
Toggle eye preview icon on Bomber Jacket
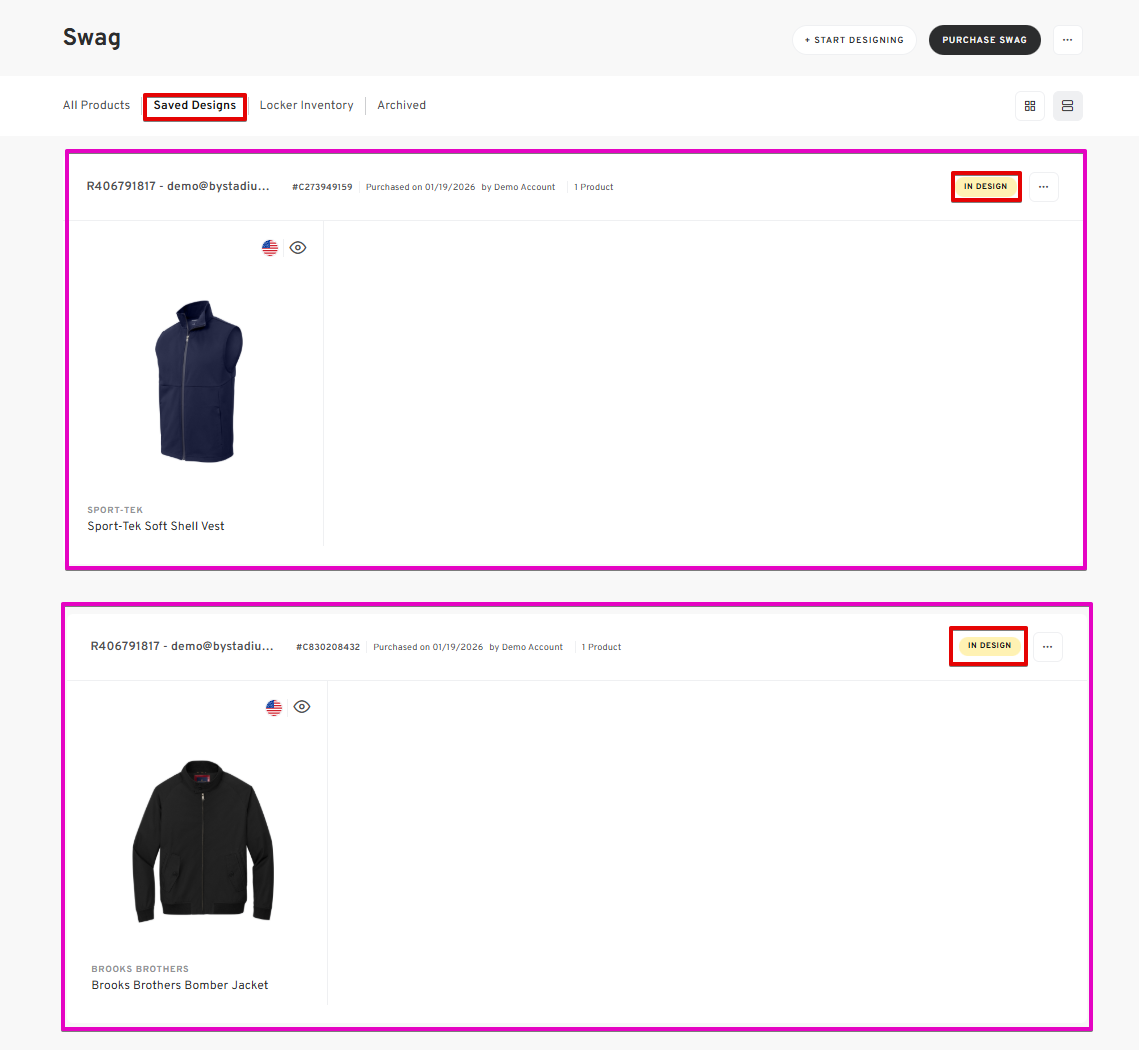pyautogui.click(x=301, y=707)
